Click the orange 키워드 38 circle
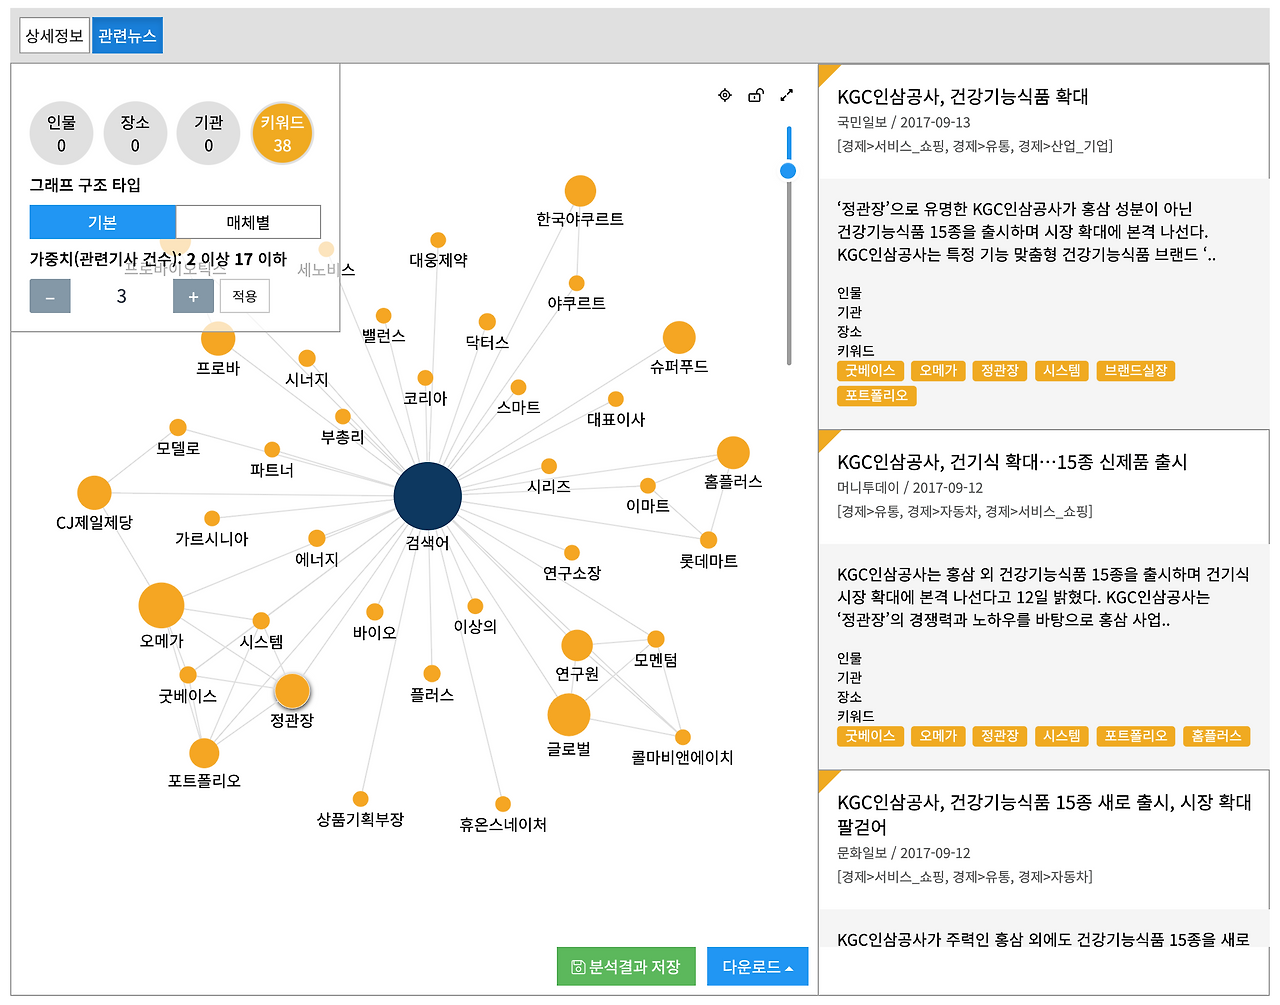Screen dimensions: 1280x1005 click(x=281, y=132)
